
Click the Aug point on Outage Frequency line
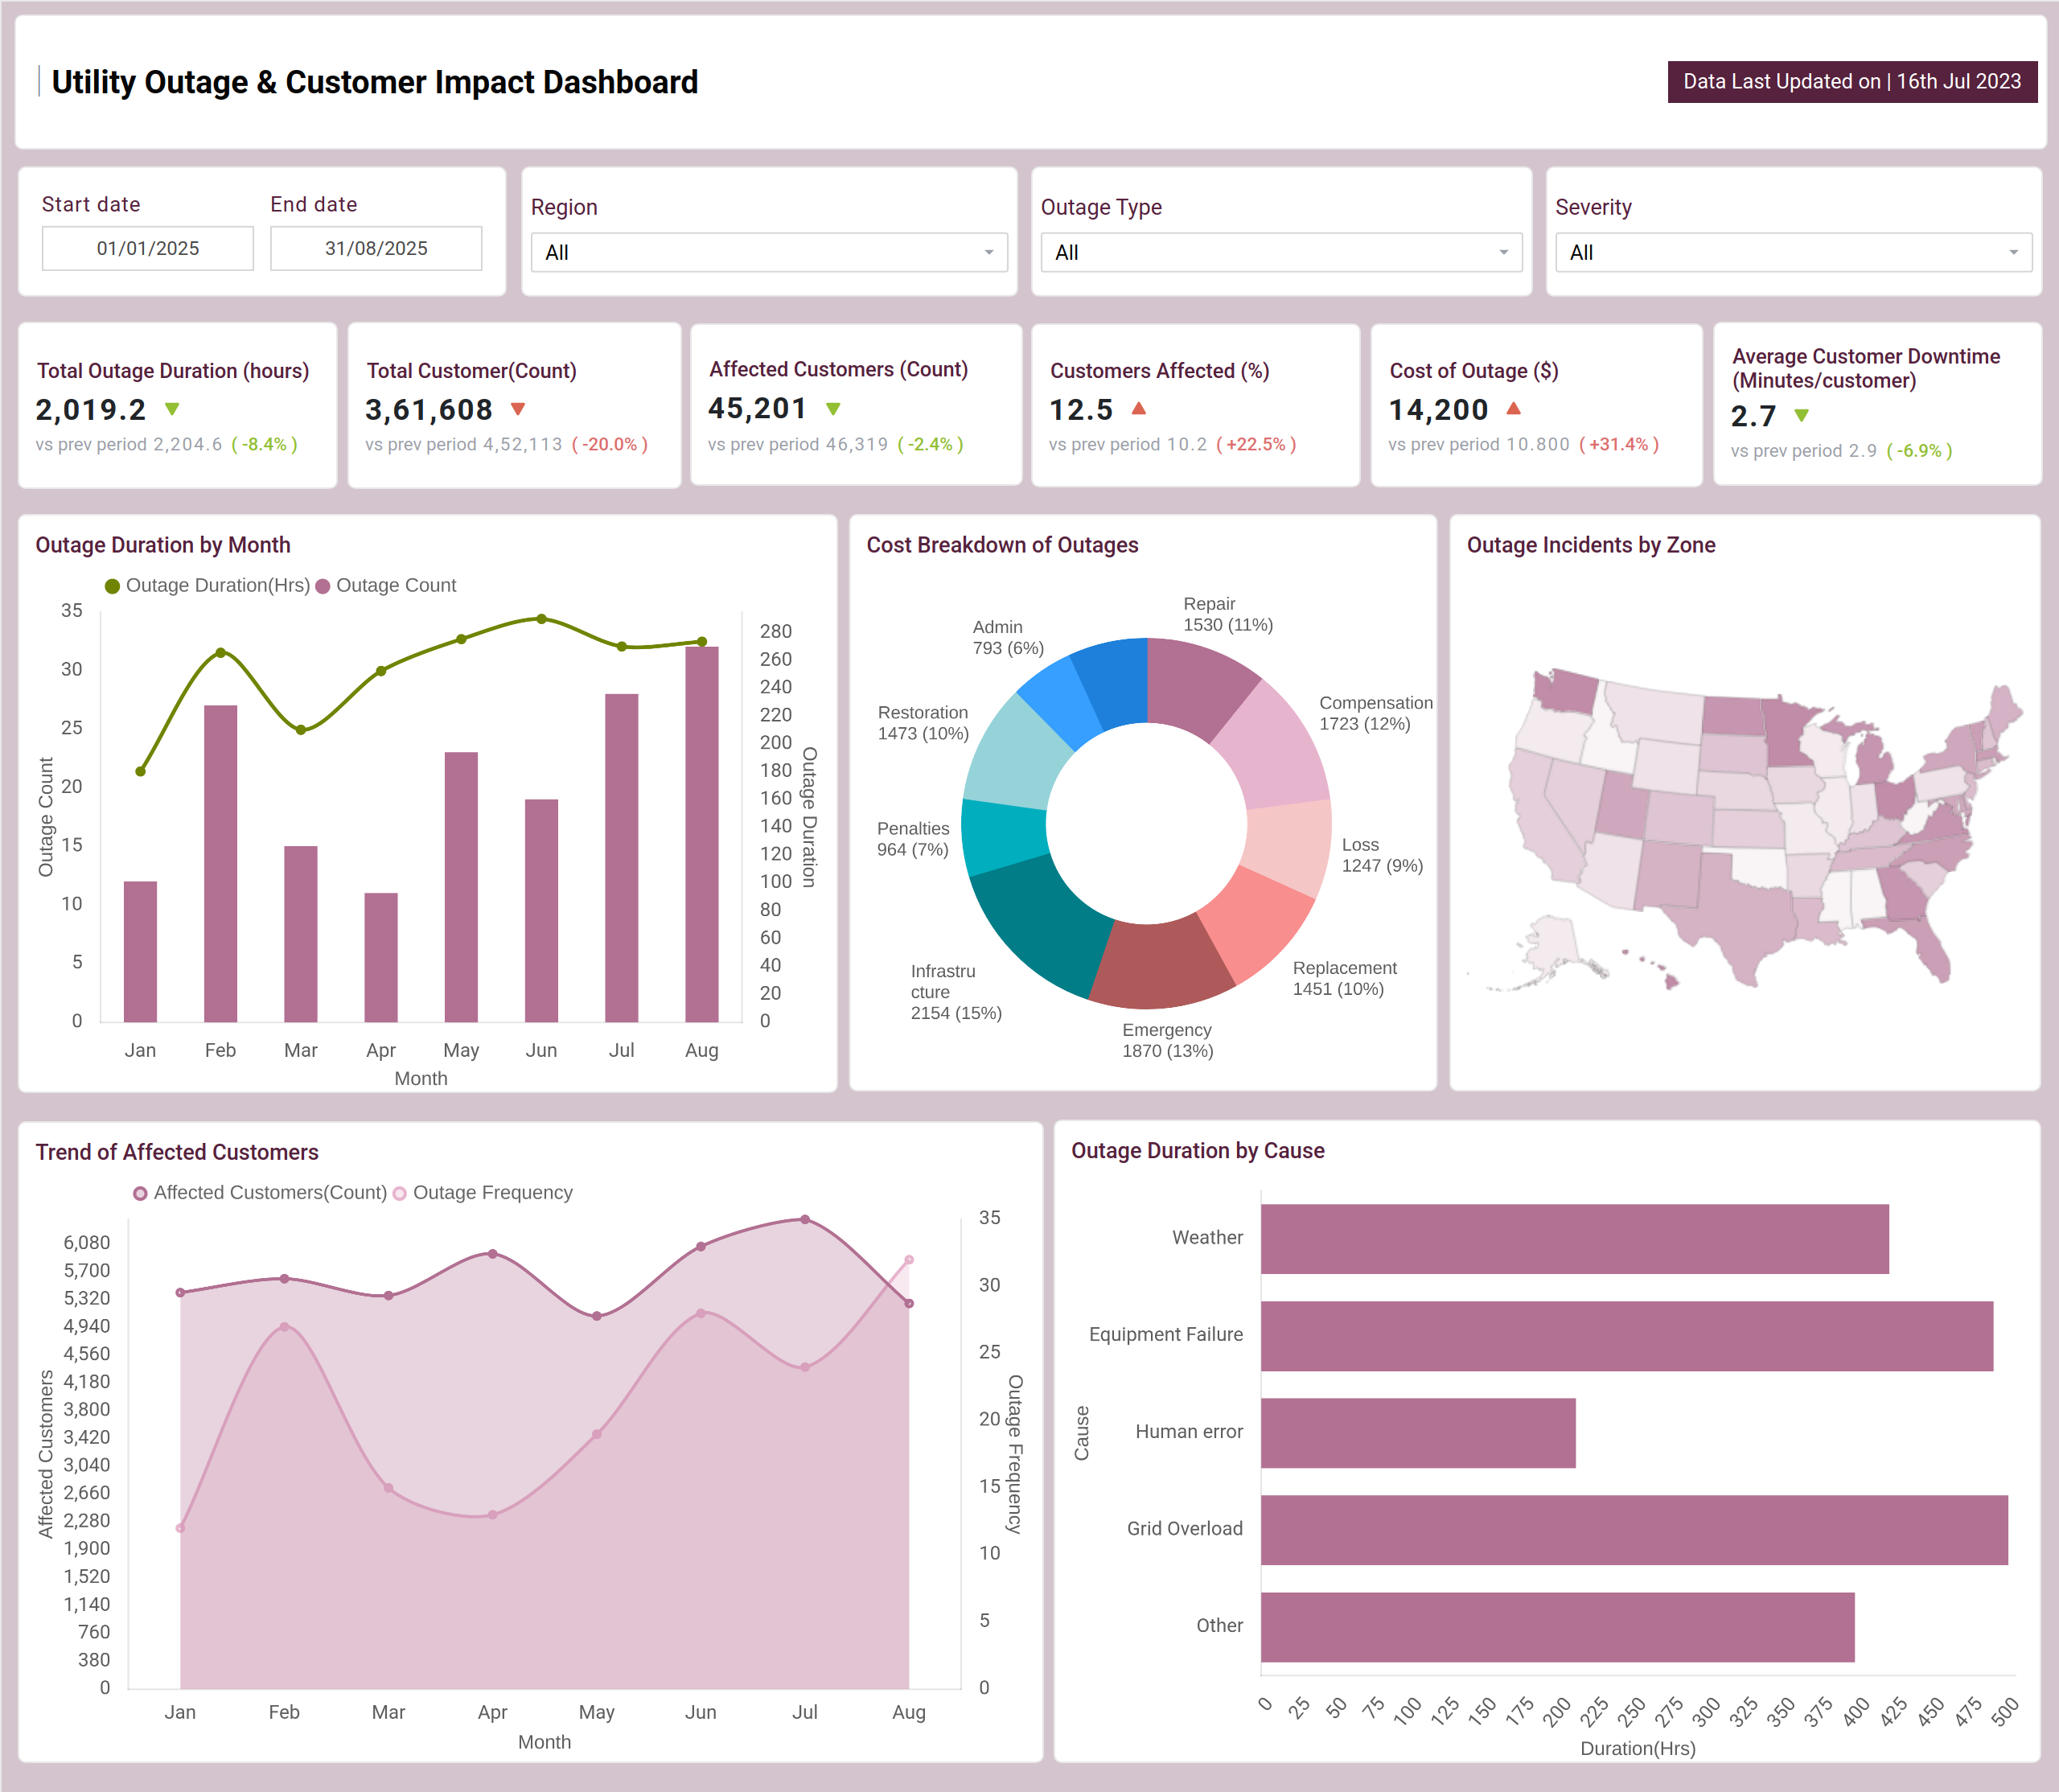pyautogui.click(x=908, y=1260)
